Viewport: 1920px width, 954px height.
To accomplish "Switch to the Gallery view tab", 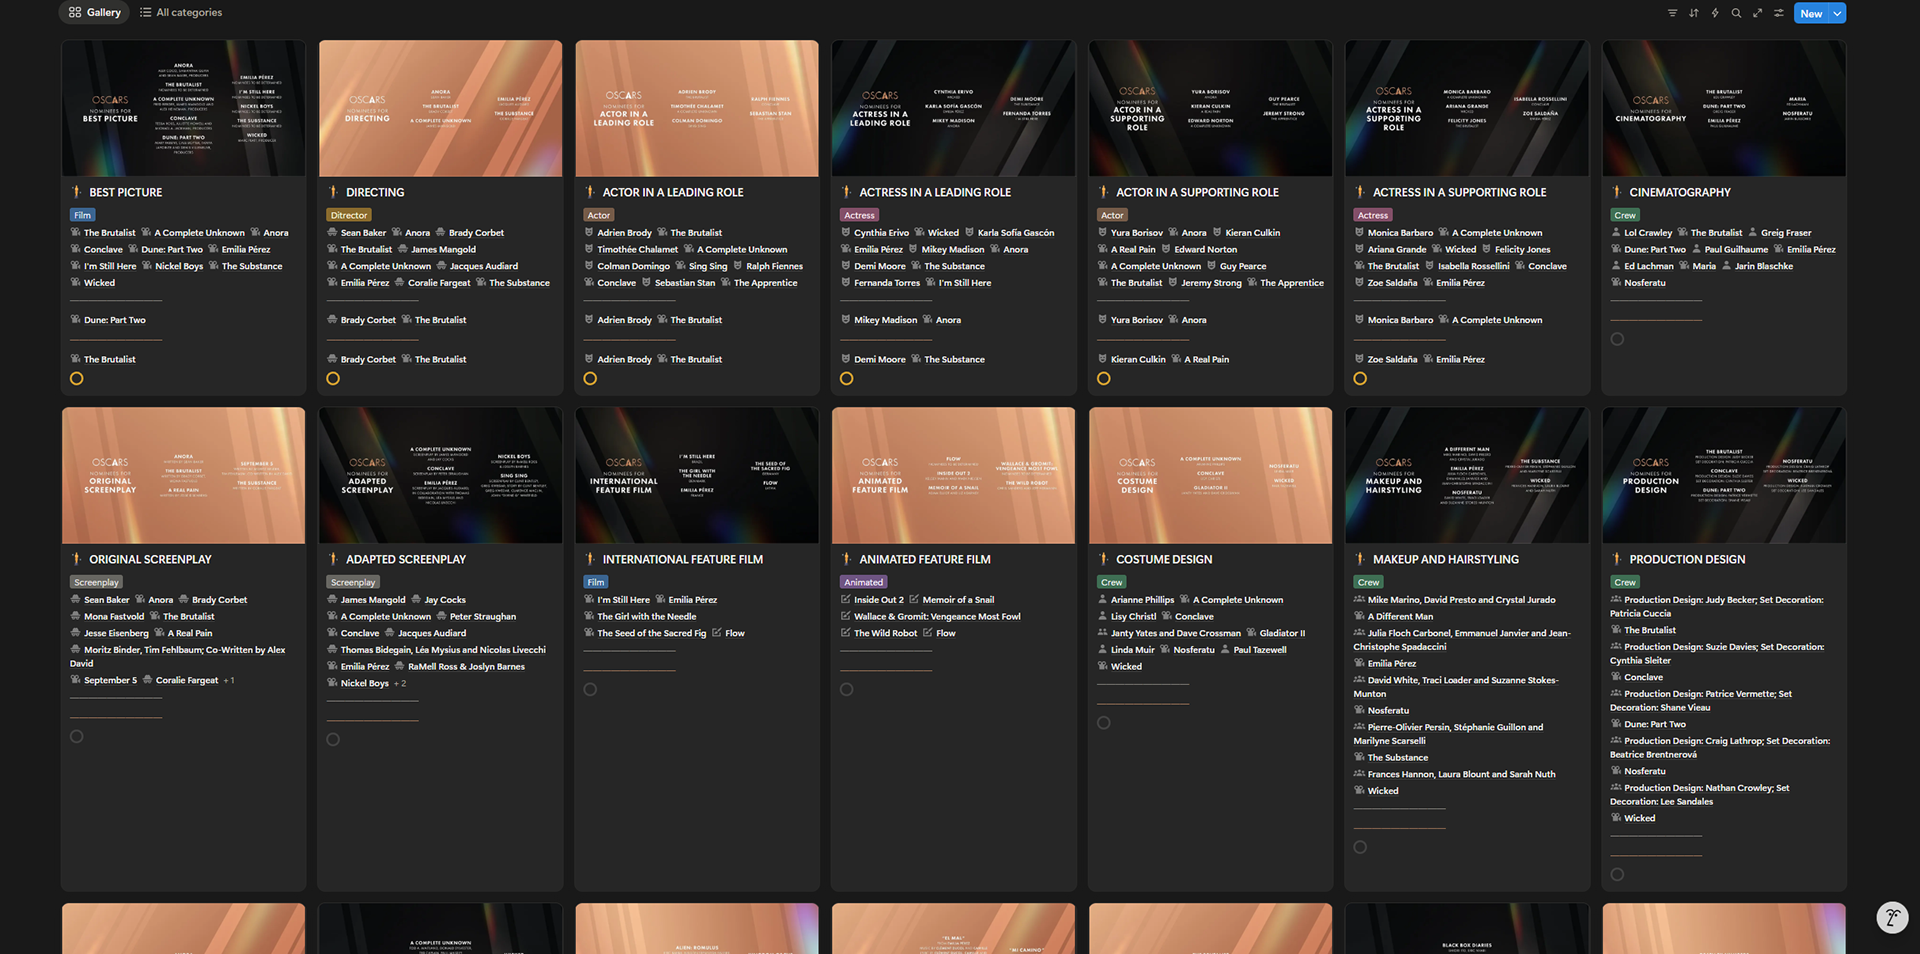I will [x=95, y=13].
